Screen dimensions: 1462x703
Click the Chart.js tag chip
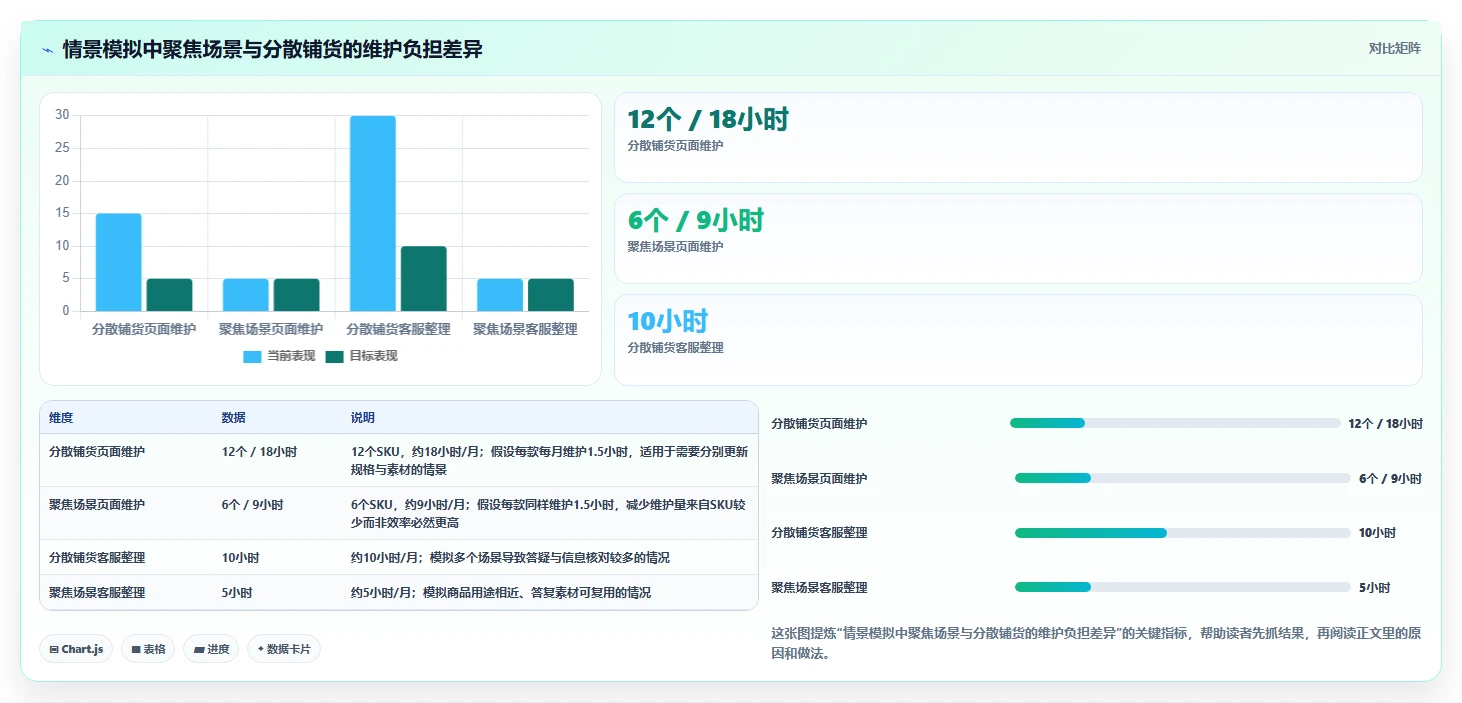pos(76,649)
